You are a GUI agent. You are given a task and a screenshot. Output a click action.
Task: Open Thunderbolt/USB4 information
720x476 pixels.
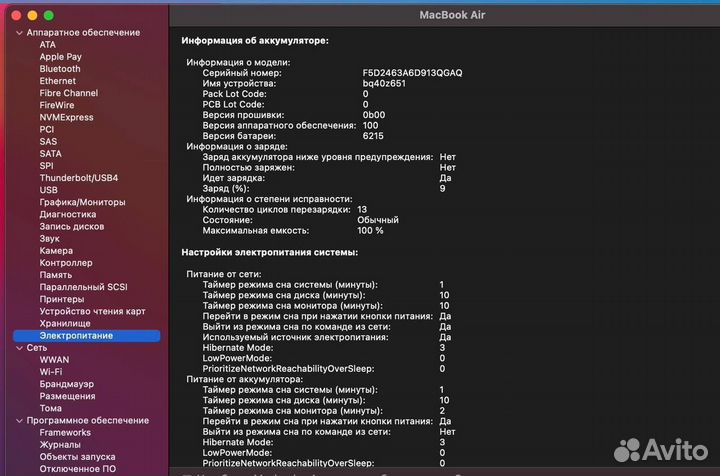79,178
